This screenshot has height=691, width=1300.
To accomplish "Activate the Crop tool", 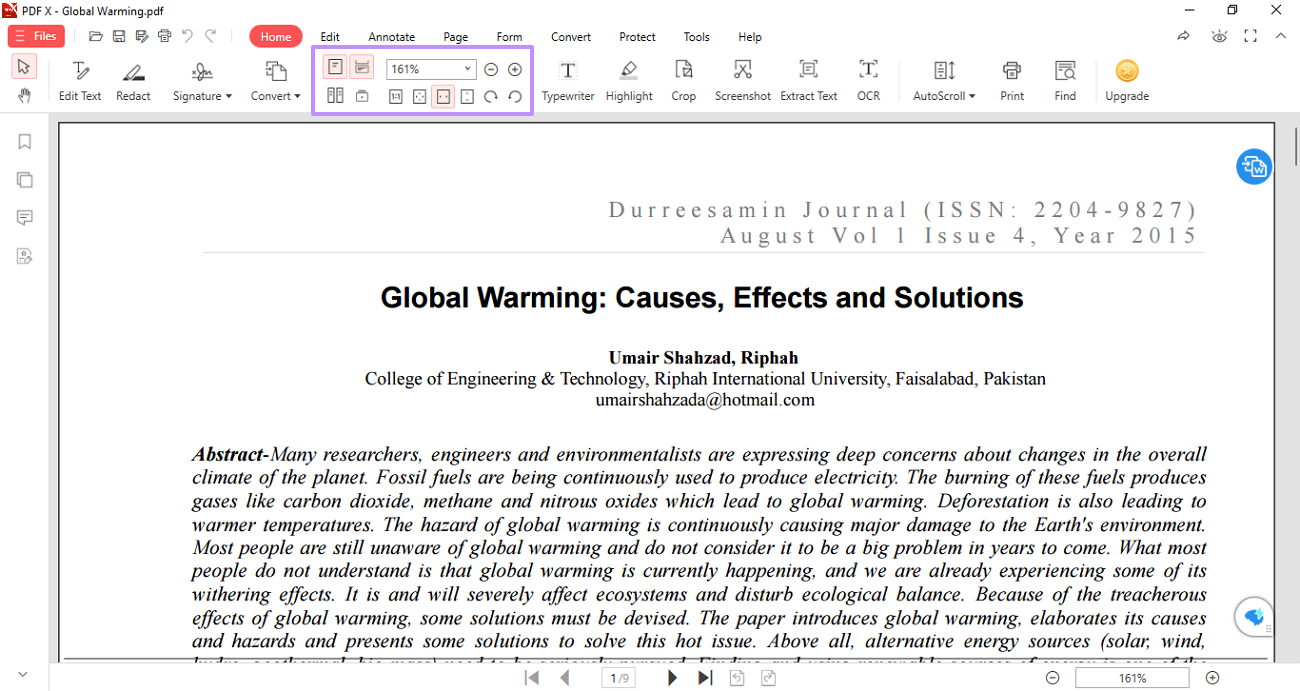I will pyautogui.click(x=683, y=80).
